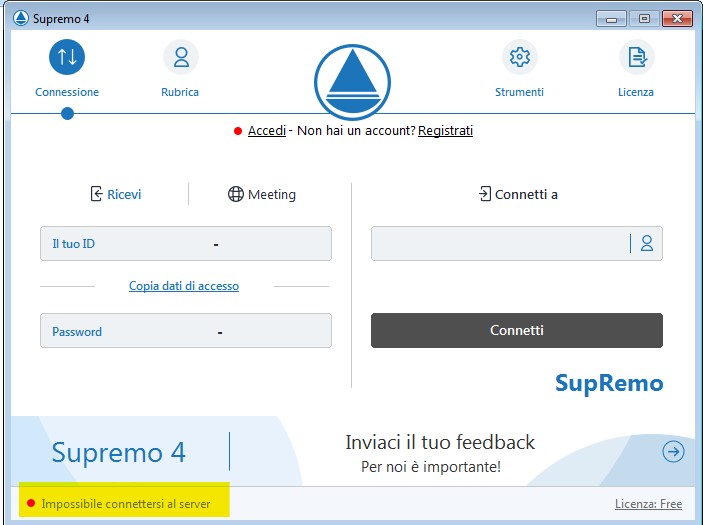Click the dark Connetti button
703x525 pixels.
click(516, 330)
